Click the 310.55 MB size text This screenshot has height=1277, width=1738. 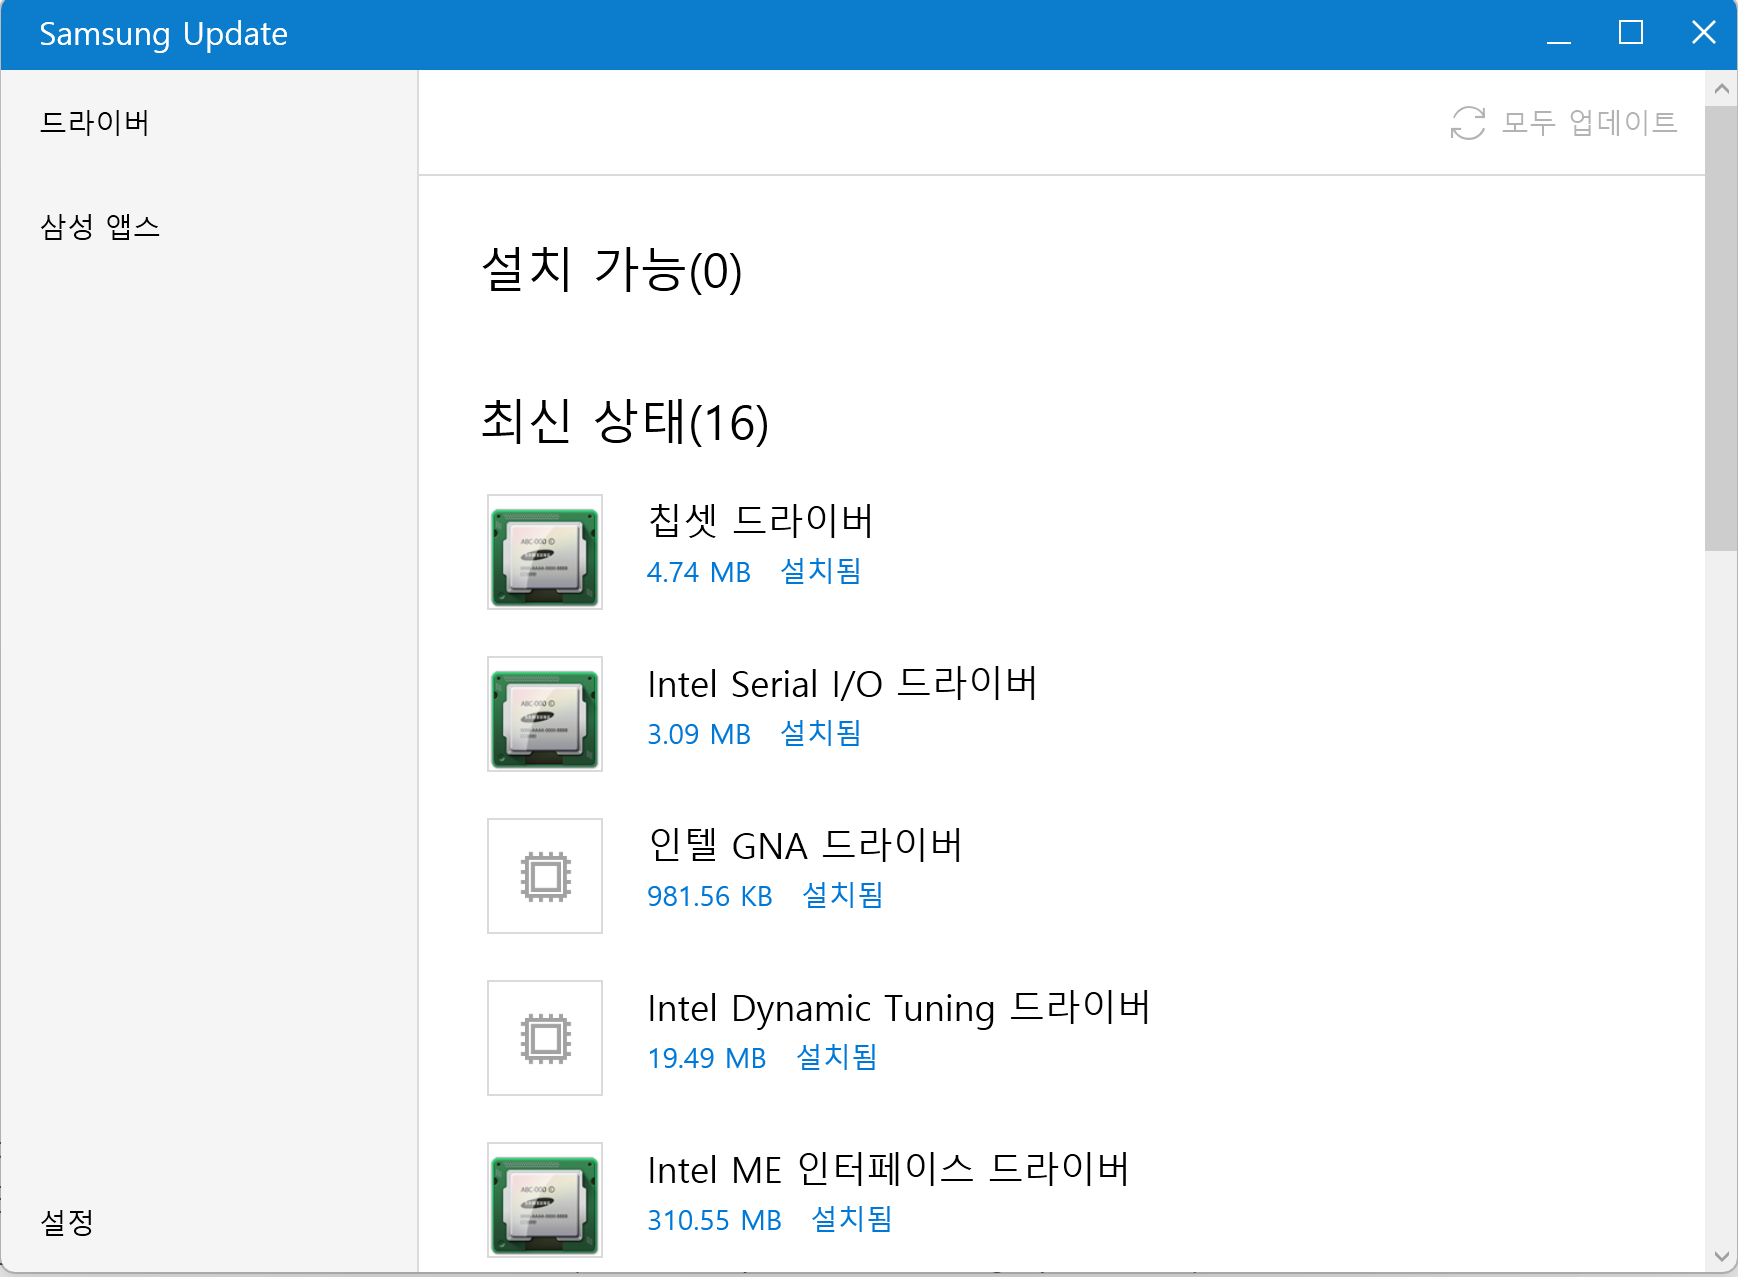click(715, 1220)
